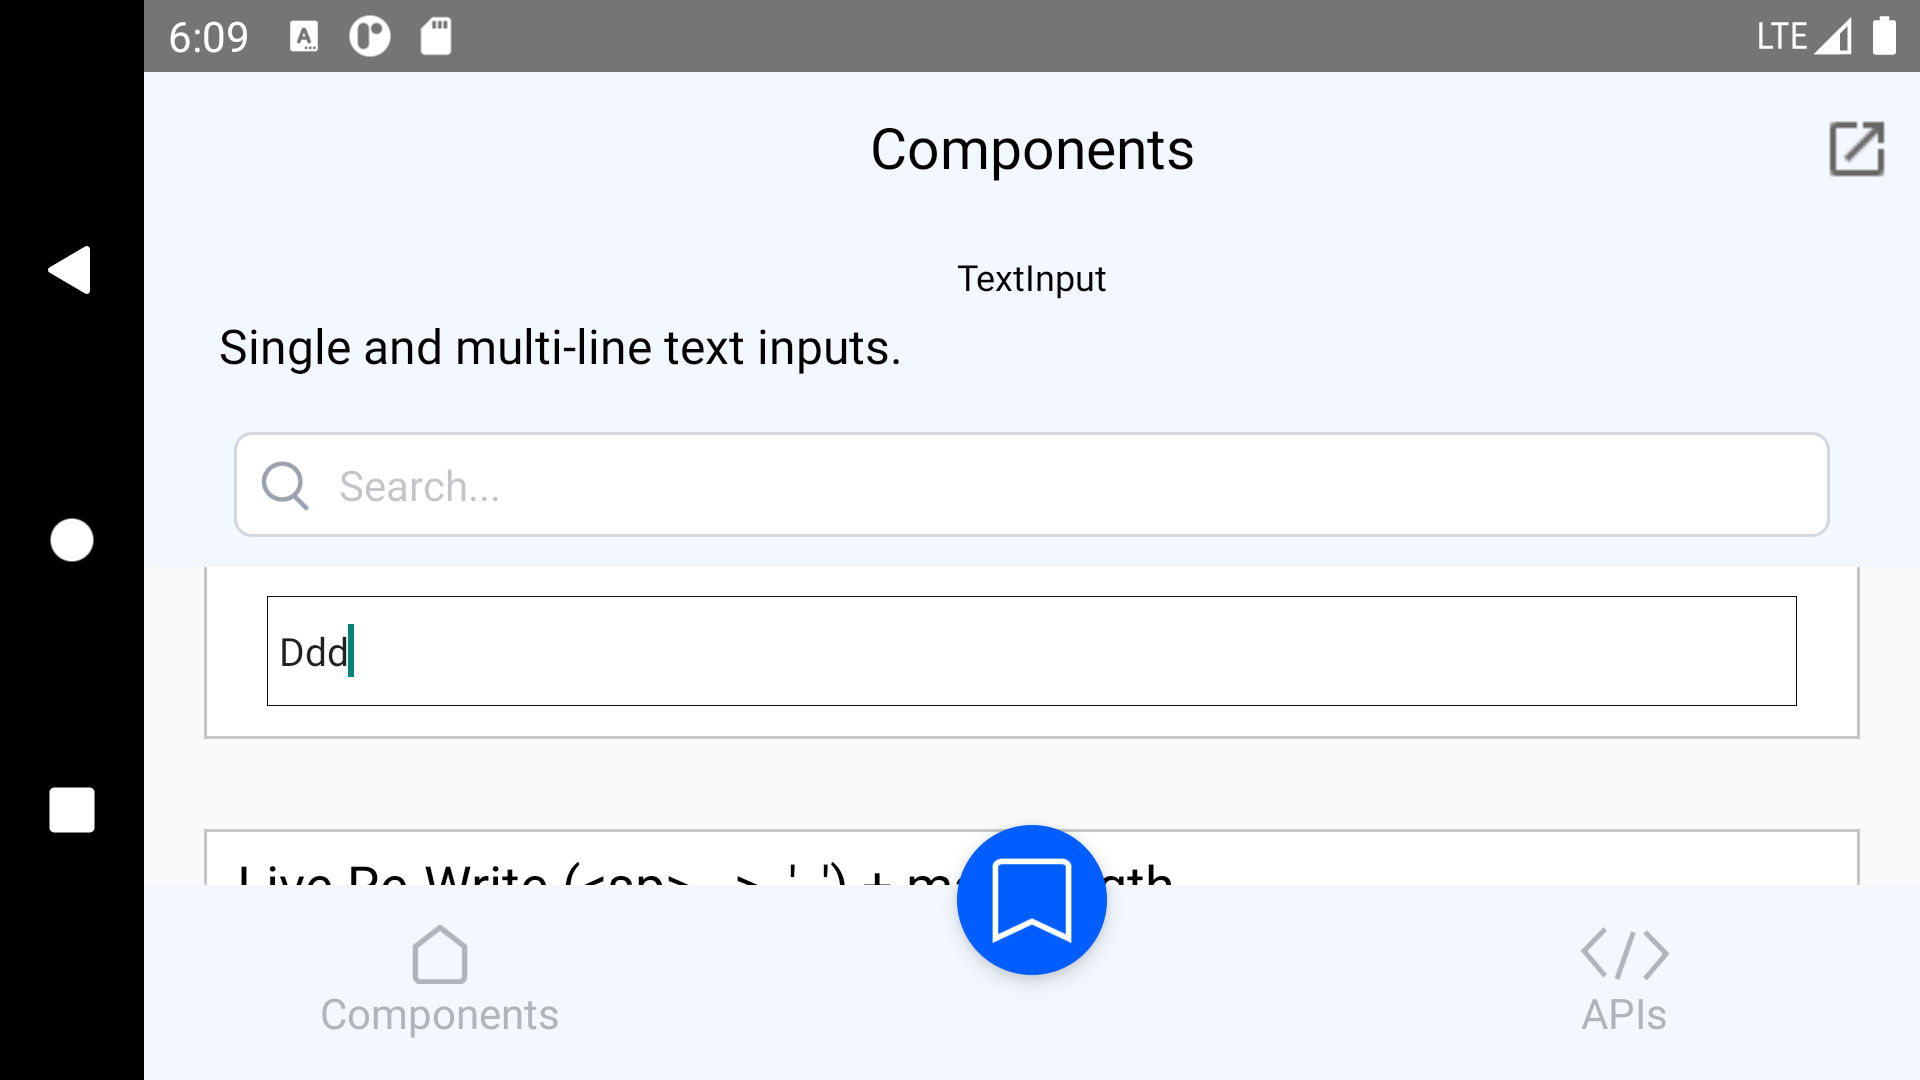Tap inside the text box containing Ddd
The height and width of the screenshot is (1080, 1920).
pyautogui.click(x=1031, y=650)
